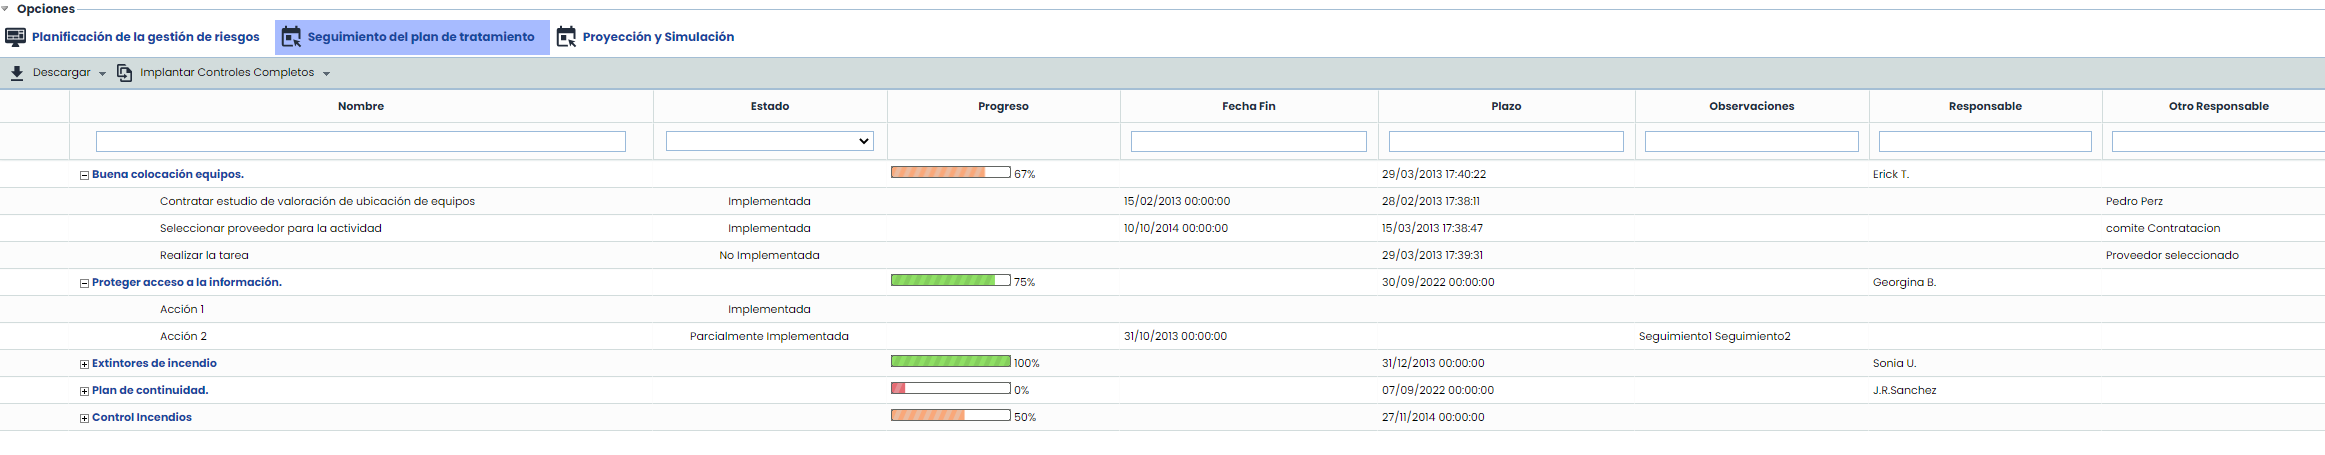Collapse the Opciones section arrow

[6, 9]
